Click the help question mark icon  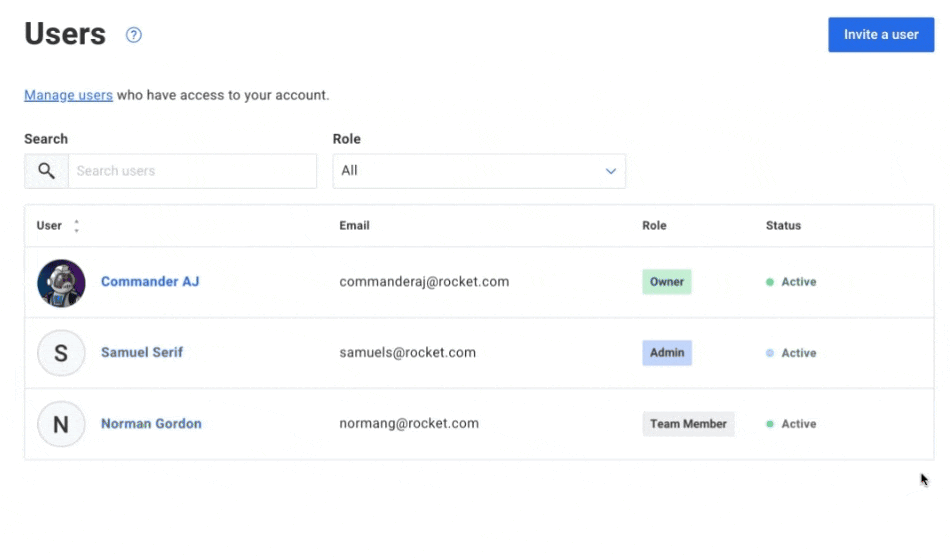tap(134, 35)
